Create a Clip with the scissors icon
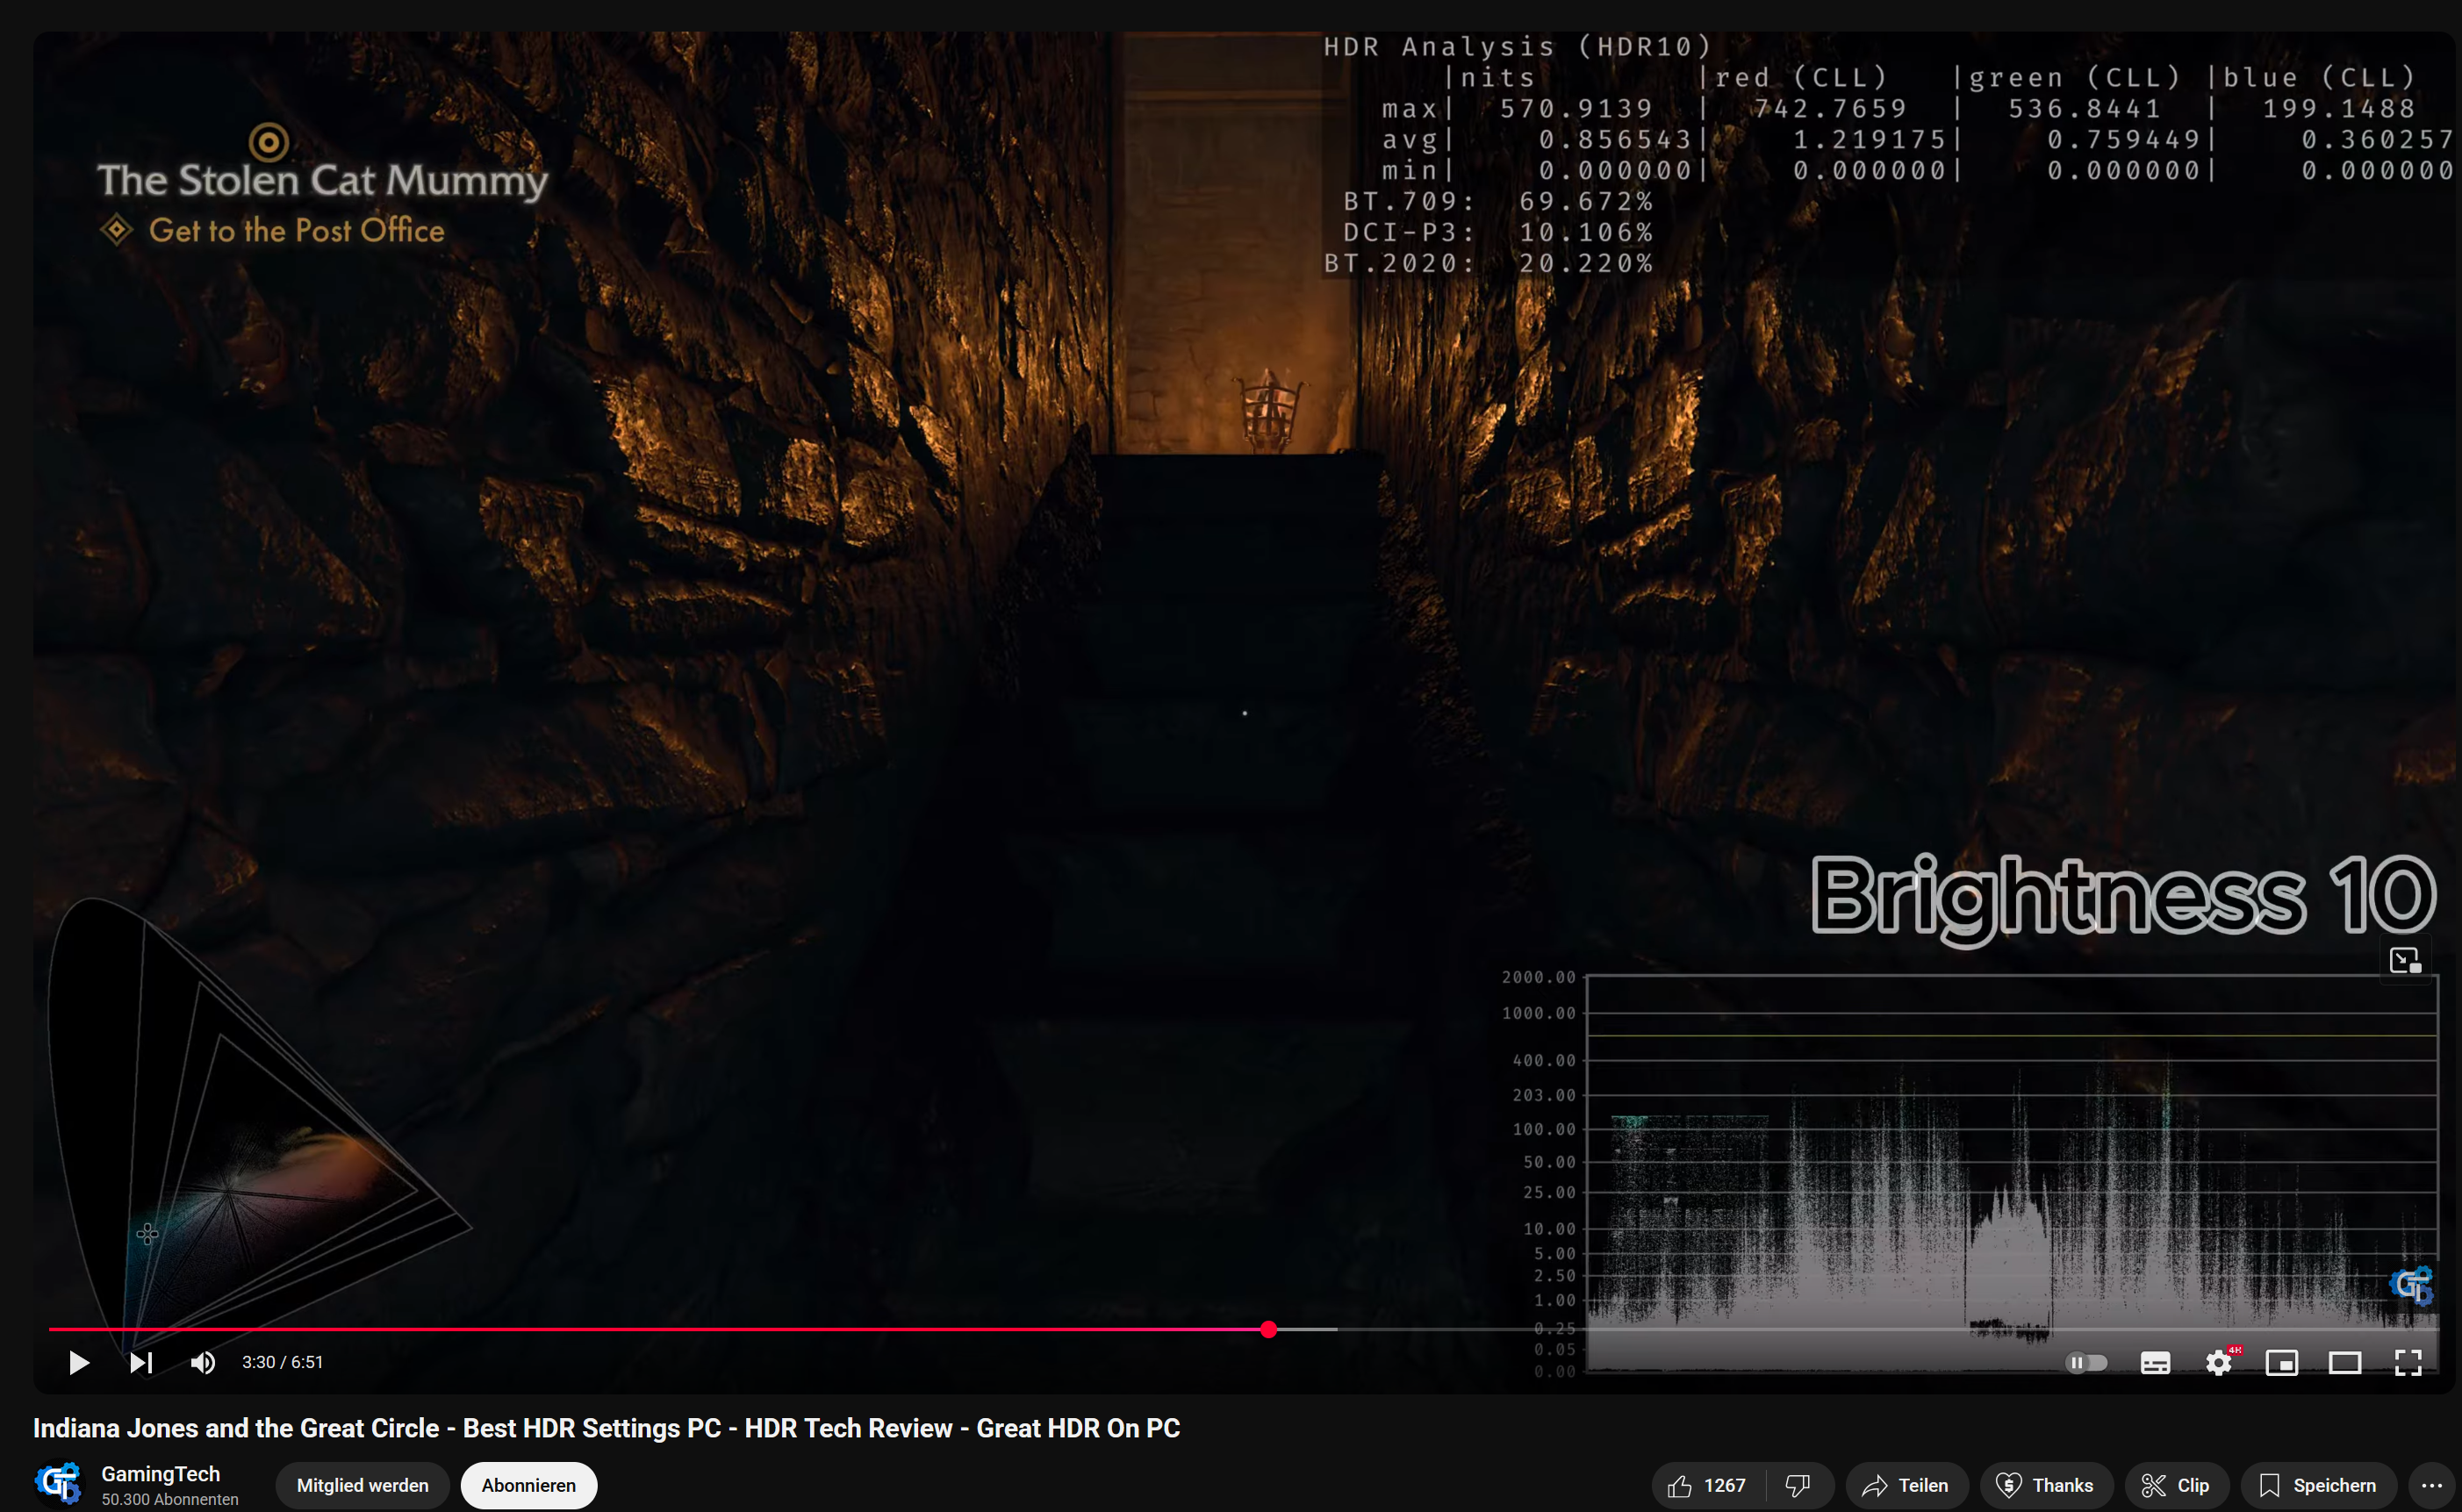The width and height of the screenshot is (2462, 1512). 2176,1485
